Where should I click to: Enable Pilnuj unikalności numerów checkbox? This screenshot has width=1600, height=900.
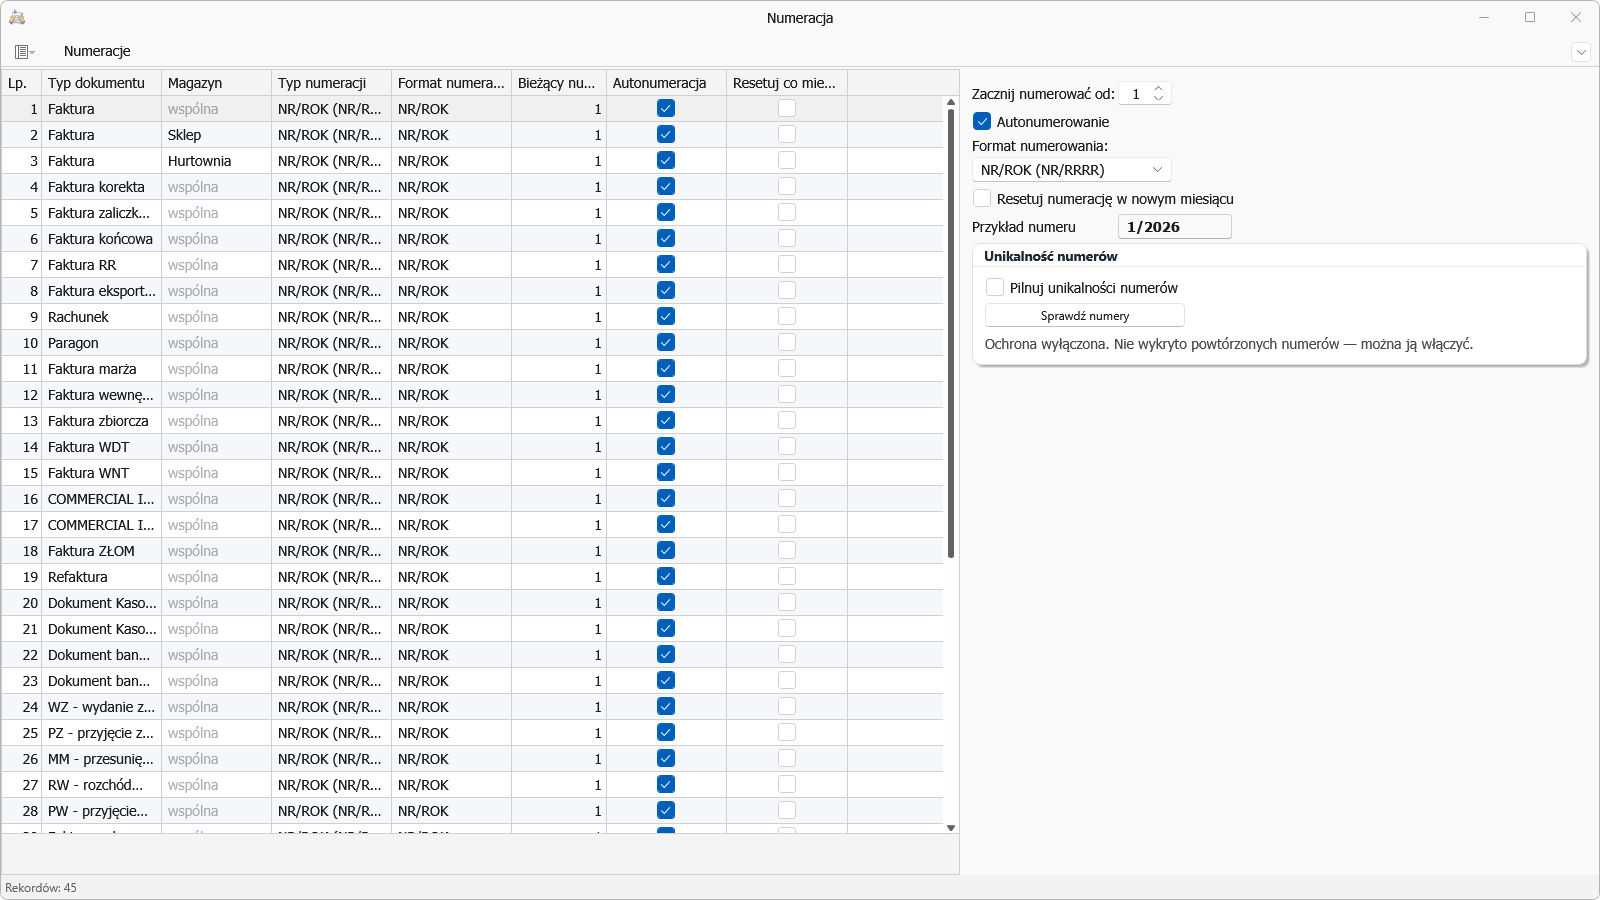(x=995, y=288)
